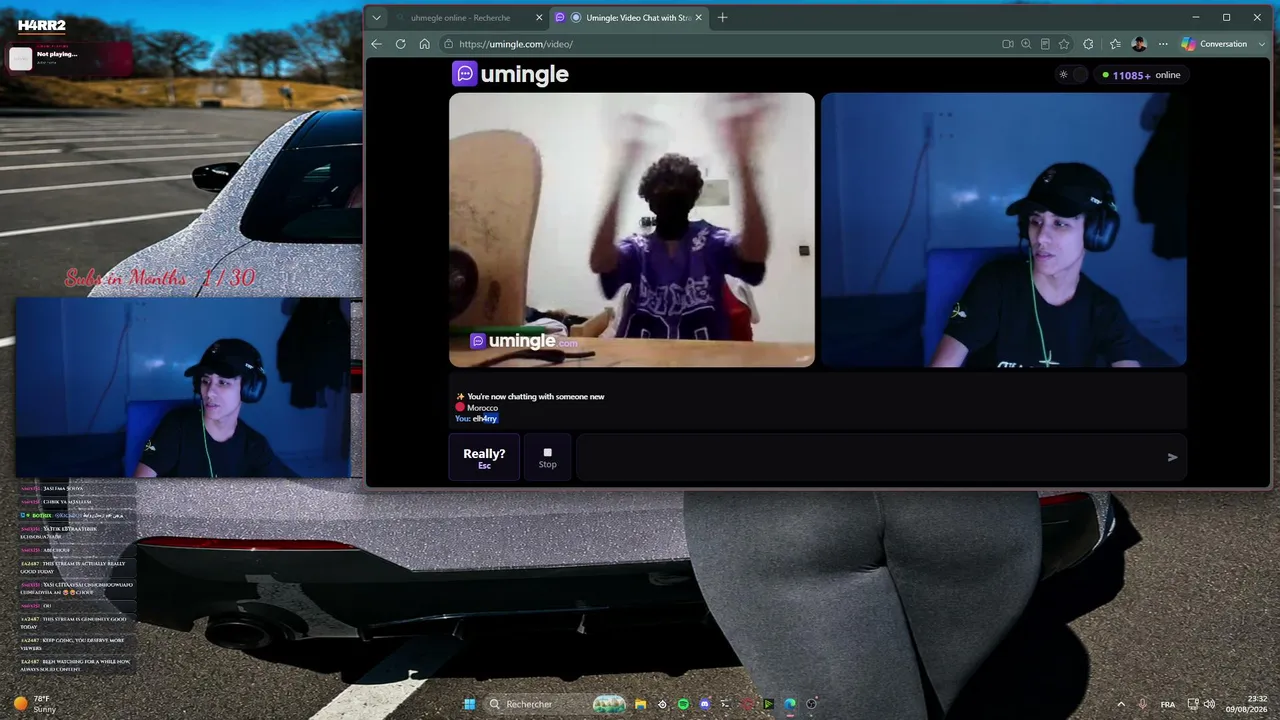
Task: Confirm skip with the Really? button
Action: [484, 457]
